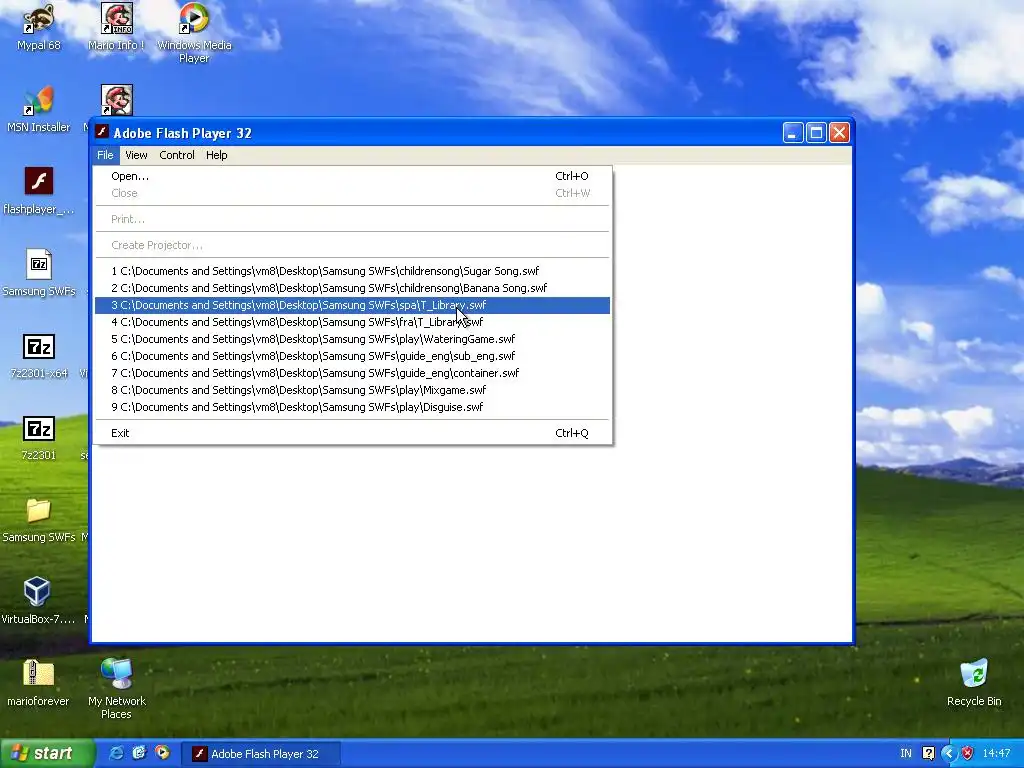Select the VirtualBox-7 installer icon
The height and width of the screenshot is (768, 1024).
point(38,601)
